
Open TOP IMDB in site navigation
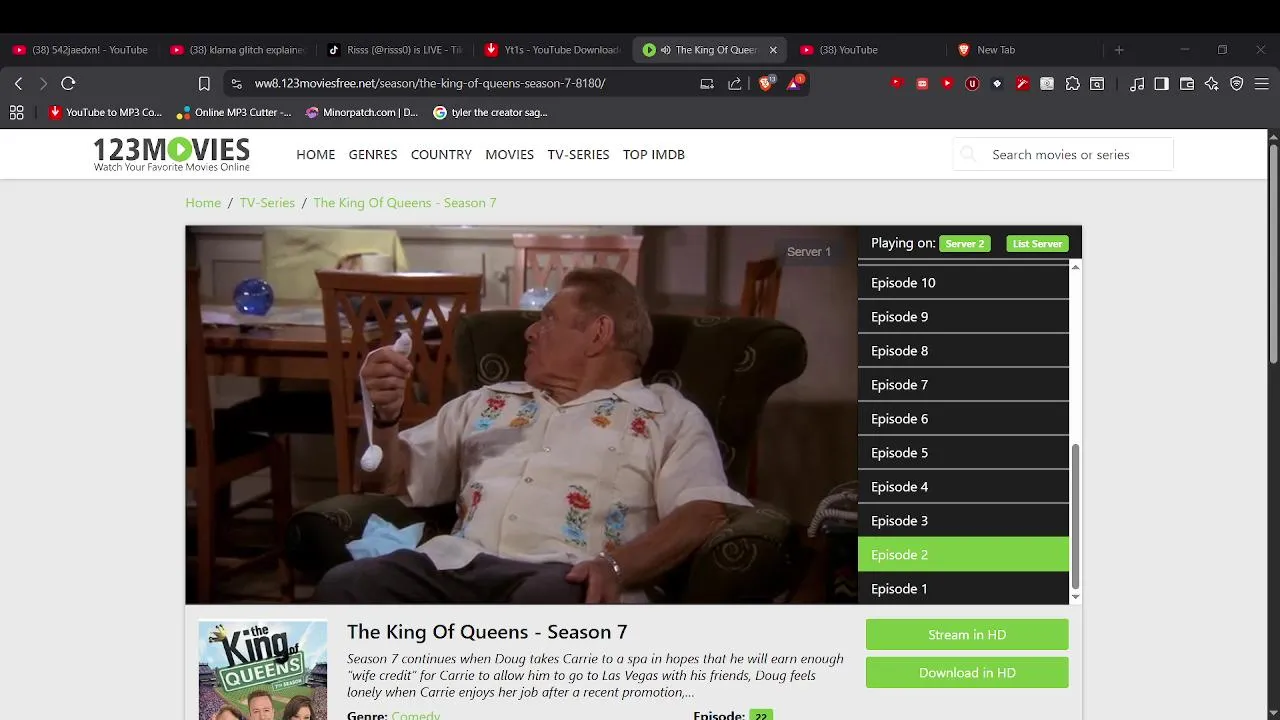click(x=654, y=155)
